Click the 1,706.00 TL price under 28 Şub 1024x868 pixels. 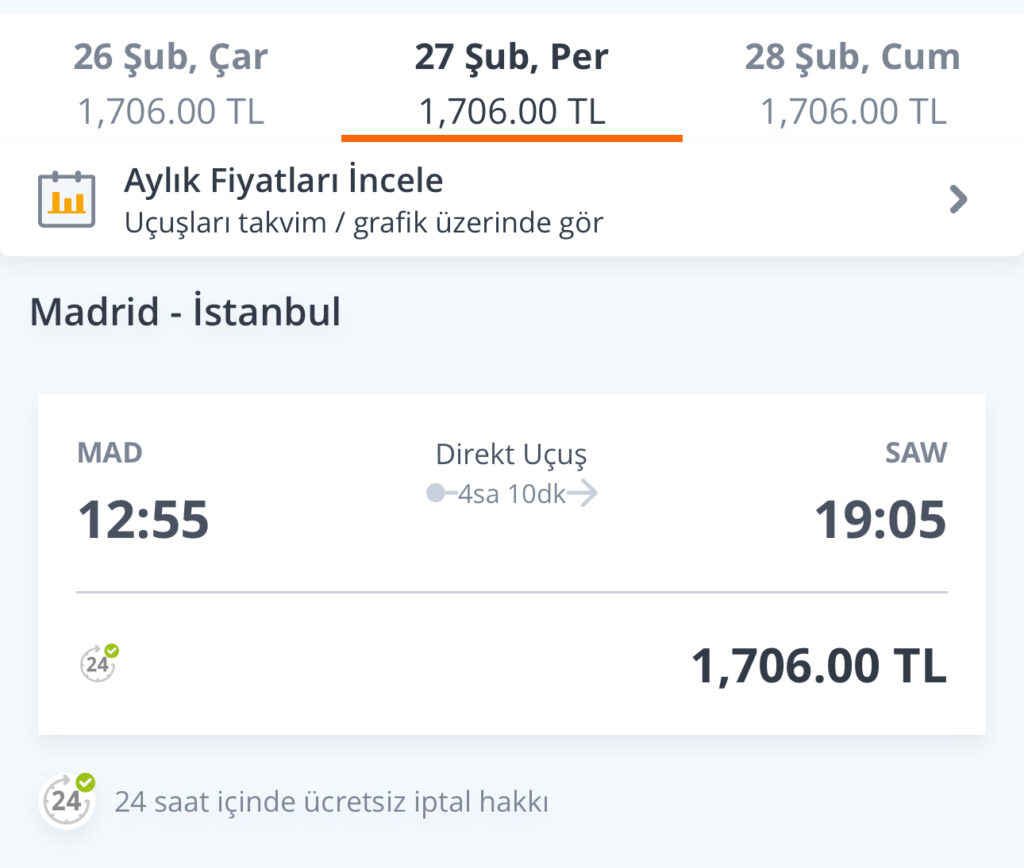[852, 111]
